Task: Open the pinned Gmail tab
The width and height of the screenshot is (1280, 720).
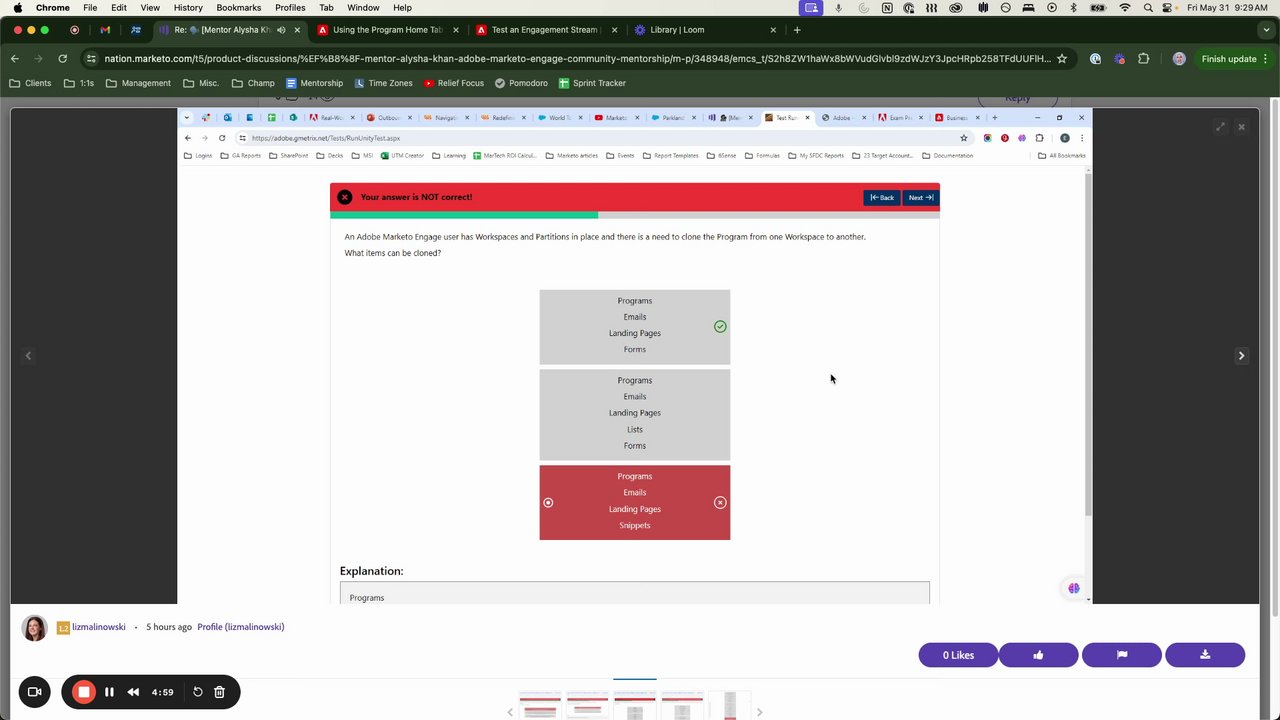Action: coord(105,30)
